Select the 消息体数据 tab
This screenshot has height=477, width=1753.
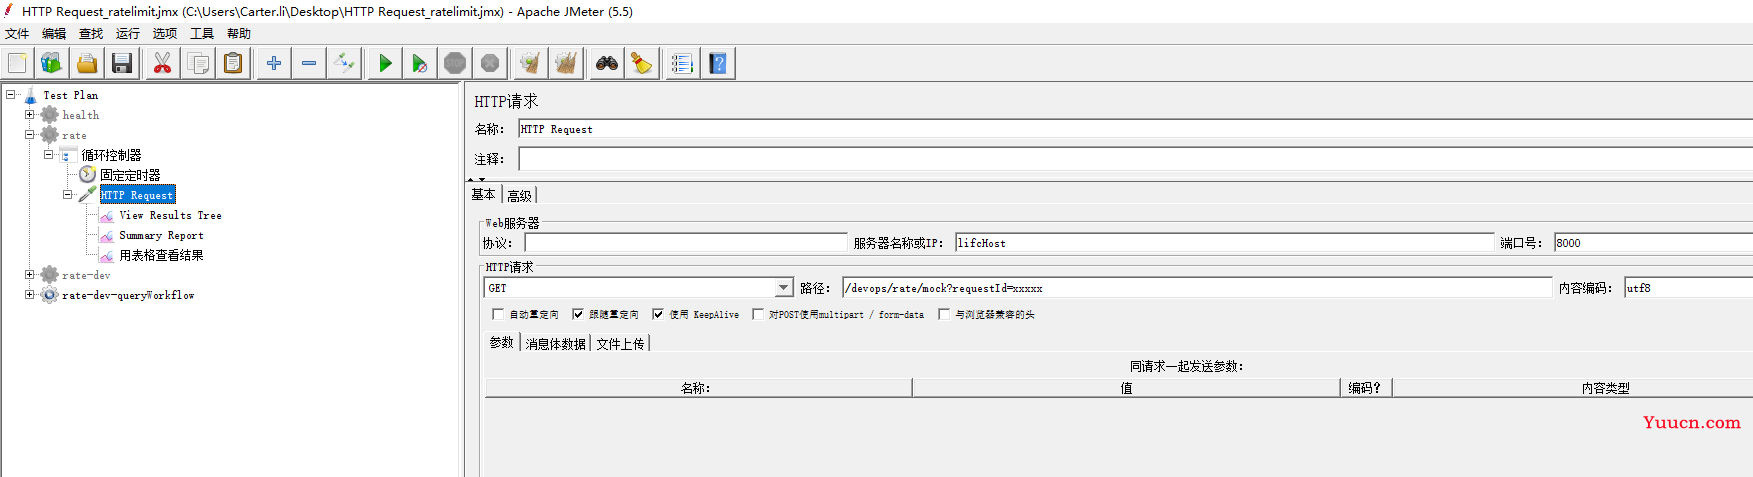click(556, 344)
